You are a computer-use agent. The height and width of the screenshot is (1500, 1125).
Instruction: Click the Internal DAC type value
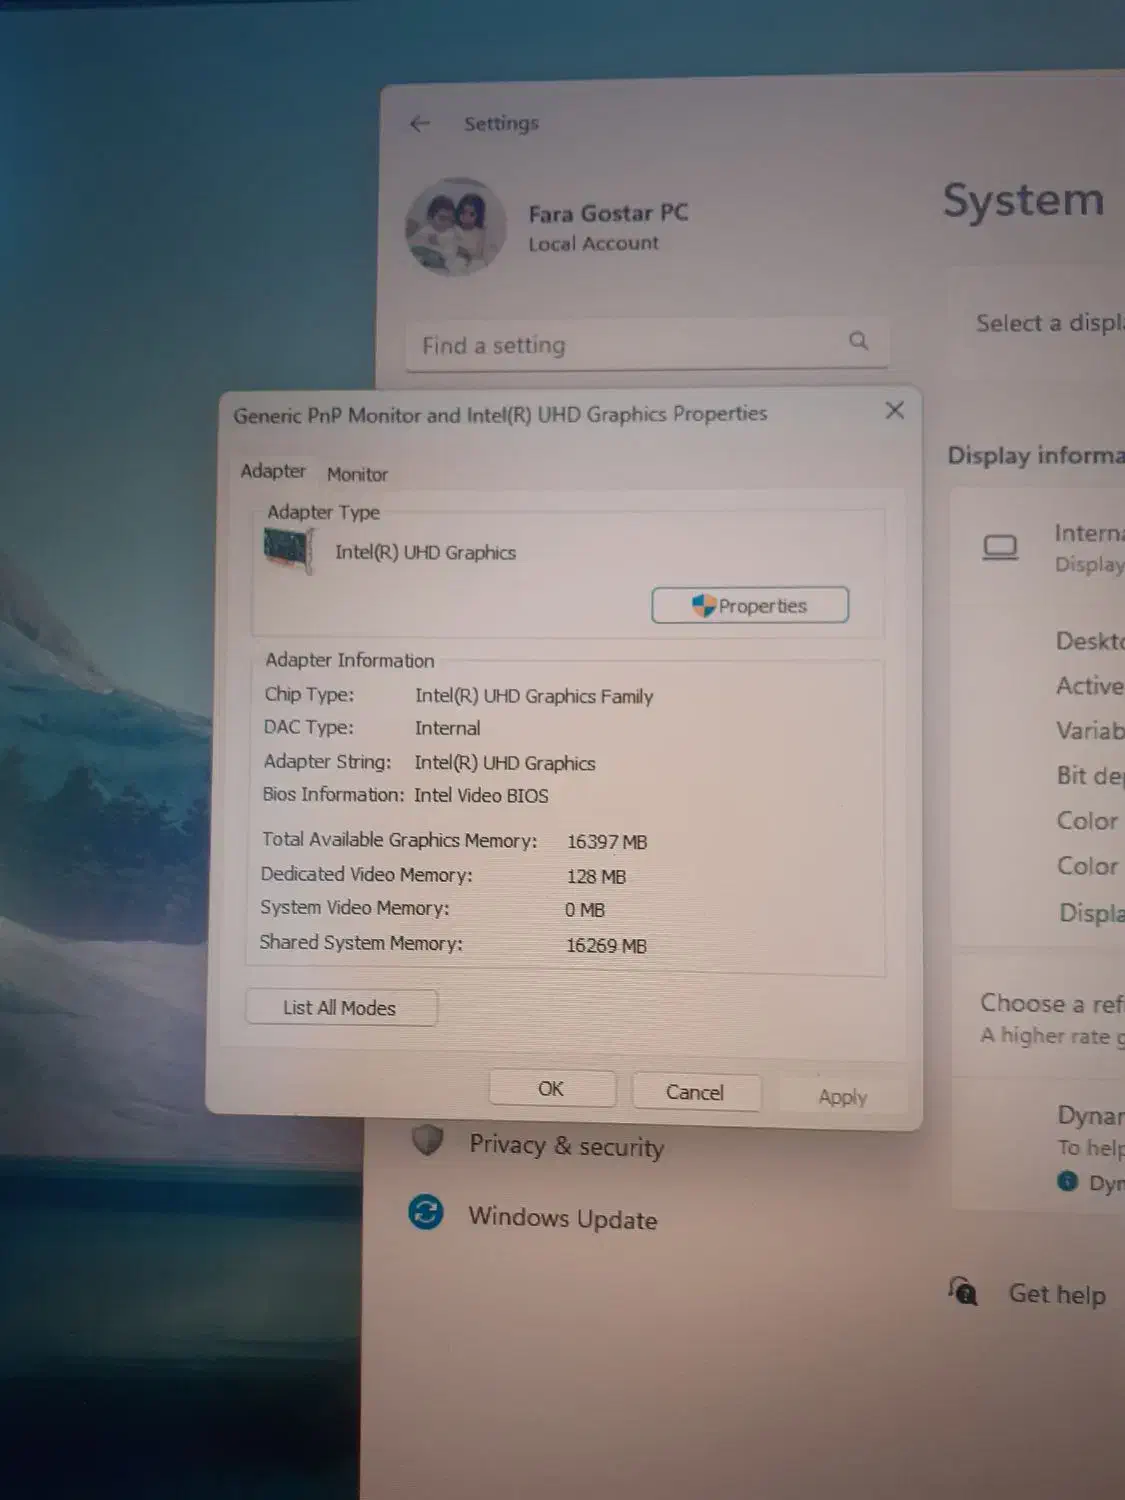[447, 728]
